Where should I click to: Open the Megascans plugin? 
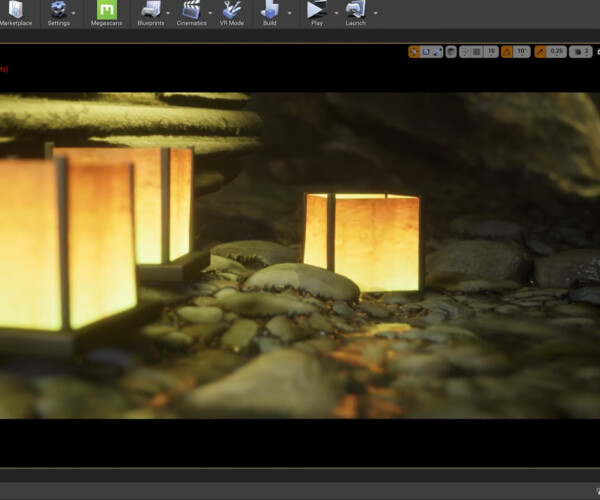pyautogui.click(x=106, y=12)
